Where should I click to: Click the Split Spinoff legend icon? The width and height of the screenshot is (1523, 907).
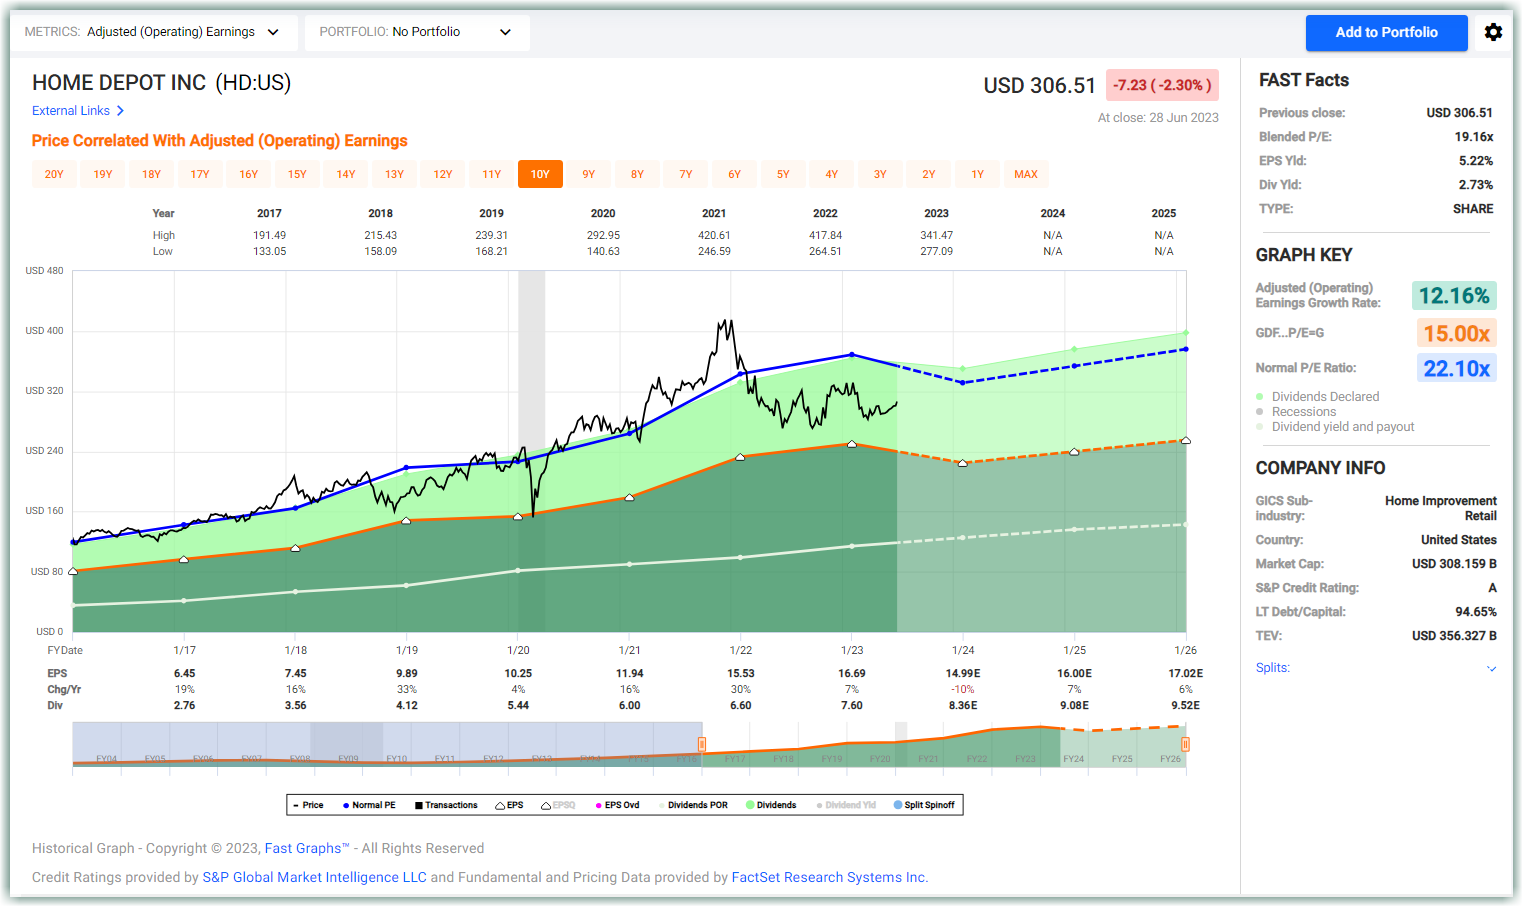pyautogui.click(x=898, y=805)
